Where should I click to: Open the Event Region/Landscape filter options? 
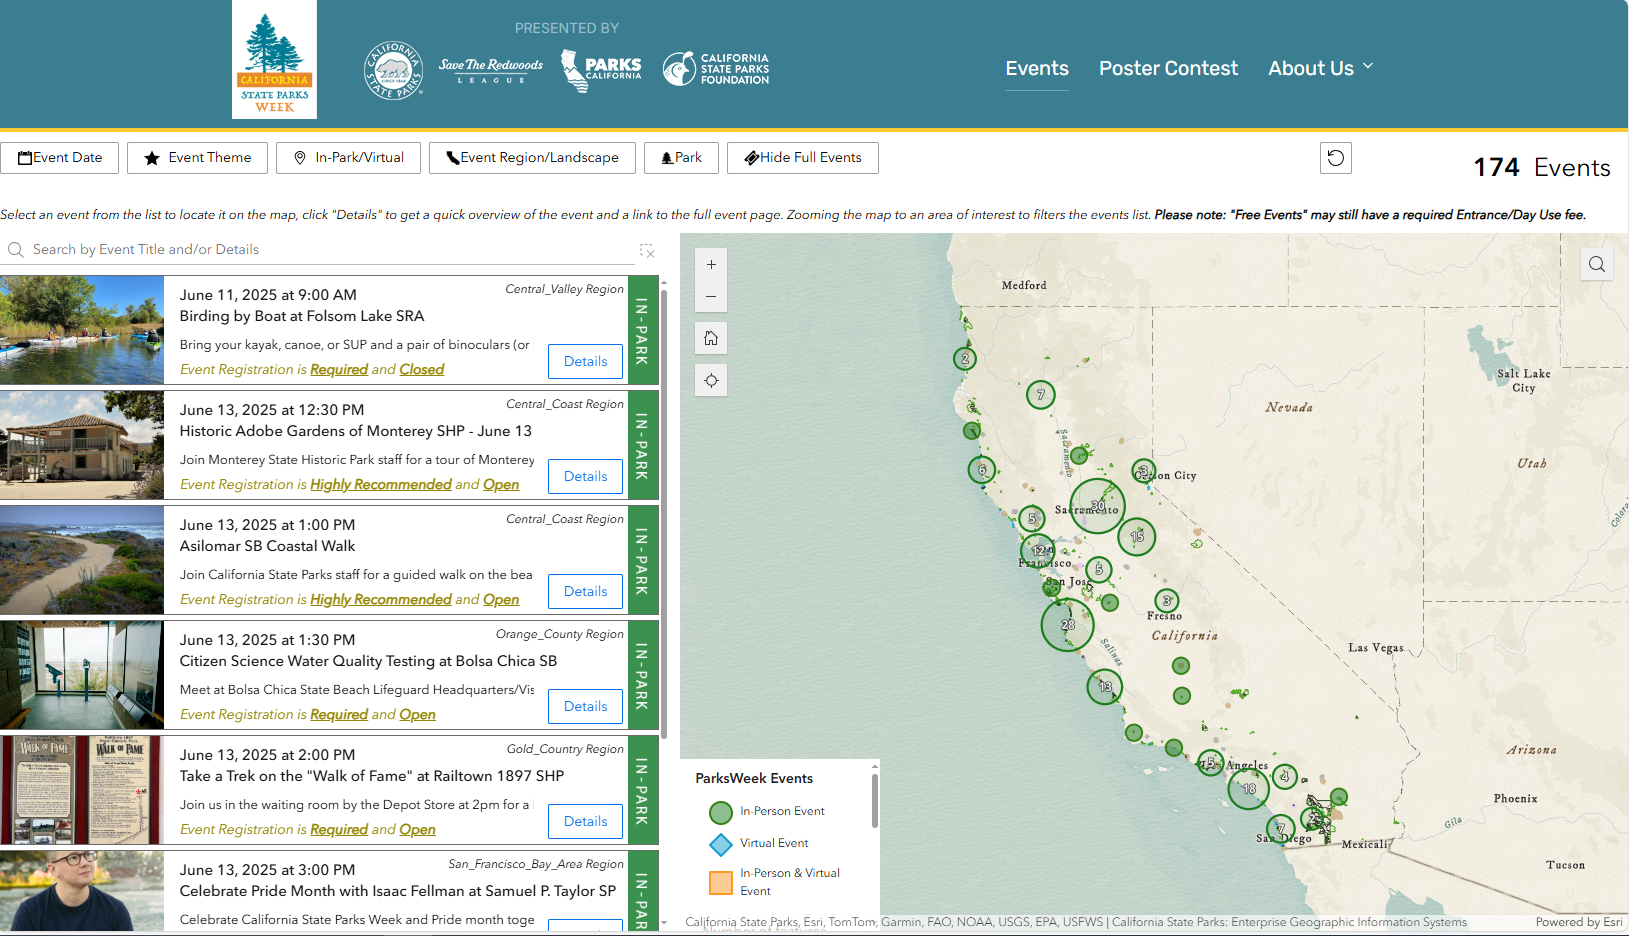click(532, 157)
